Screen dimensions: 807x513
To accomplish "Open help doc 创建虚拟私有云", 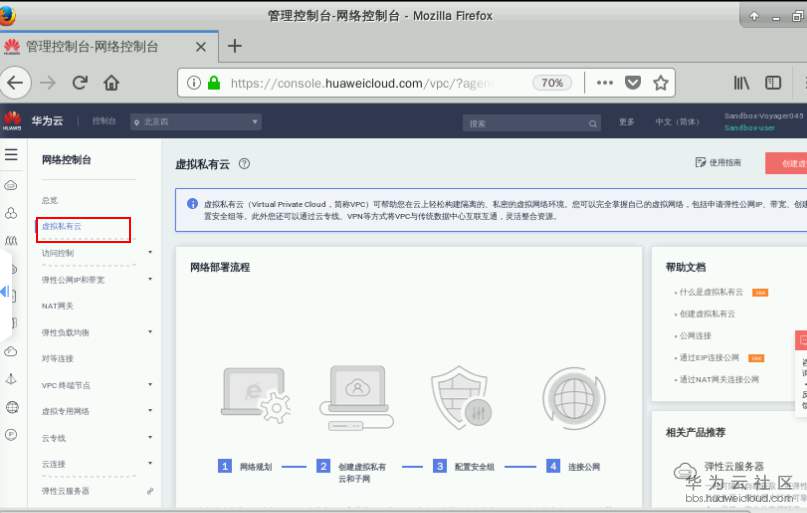I will tap(707, 313).
